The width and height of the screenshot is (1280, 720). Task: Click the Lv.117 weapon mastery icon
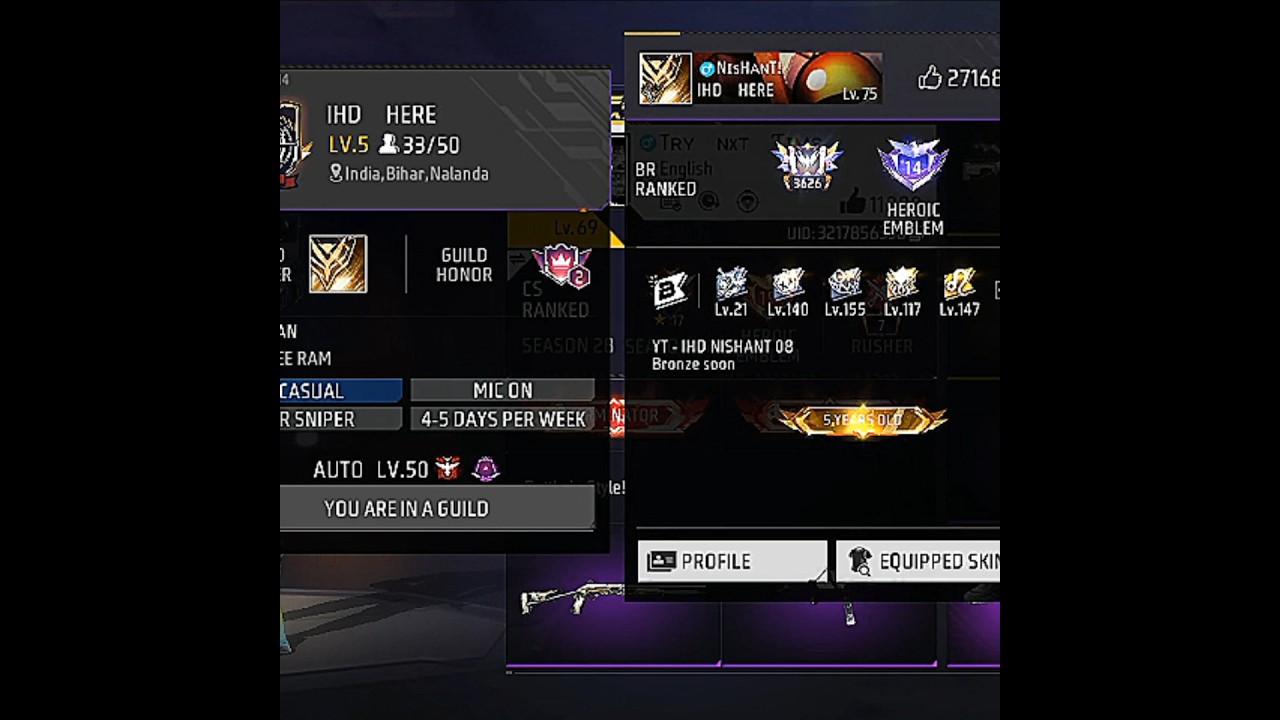902,284
